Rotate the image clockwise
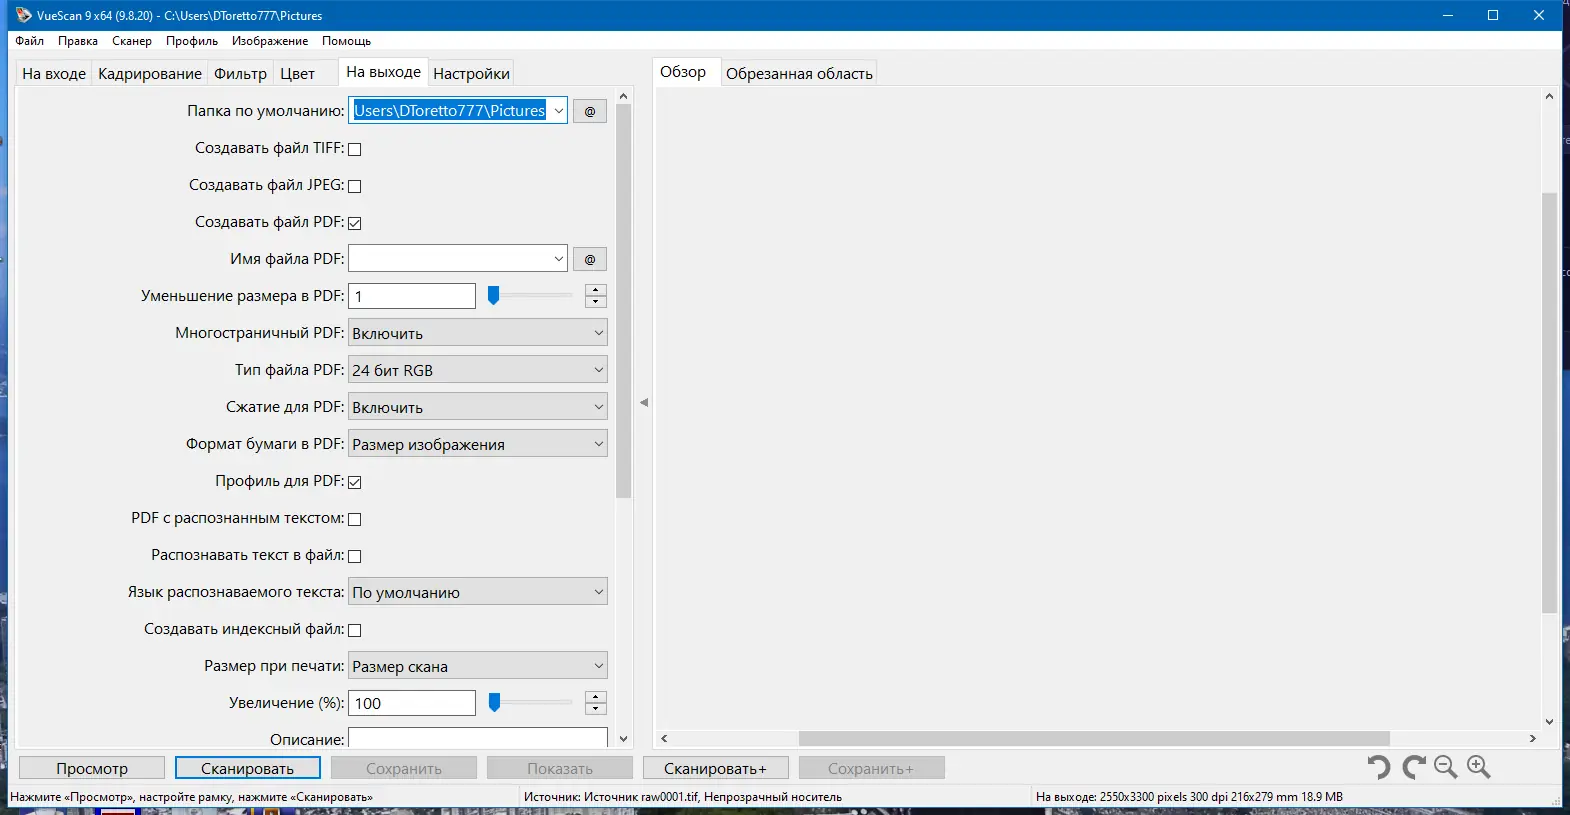1570x815 pixels. [x=1413, y=767]
